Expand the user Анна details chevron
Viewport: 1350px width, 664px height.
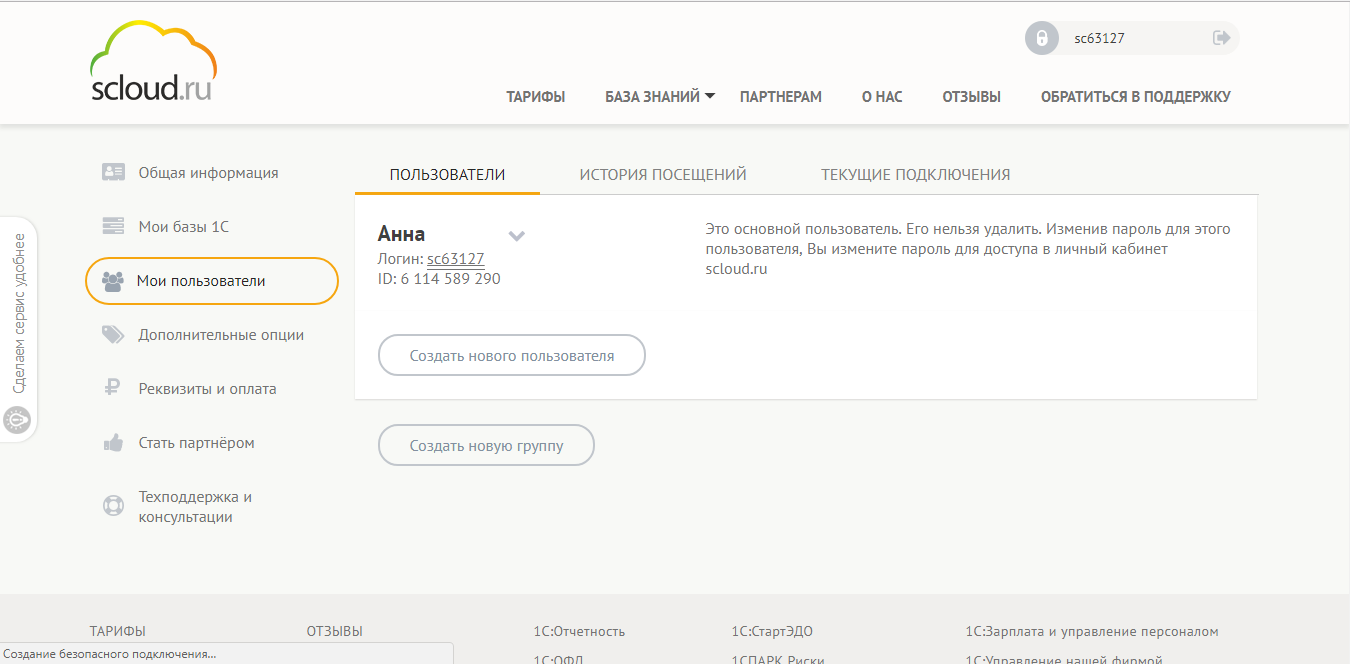[x=516, y=236]
